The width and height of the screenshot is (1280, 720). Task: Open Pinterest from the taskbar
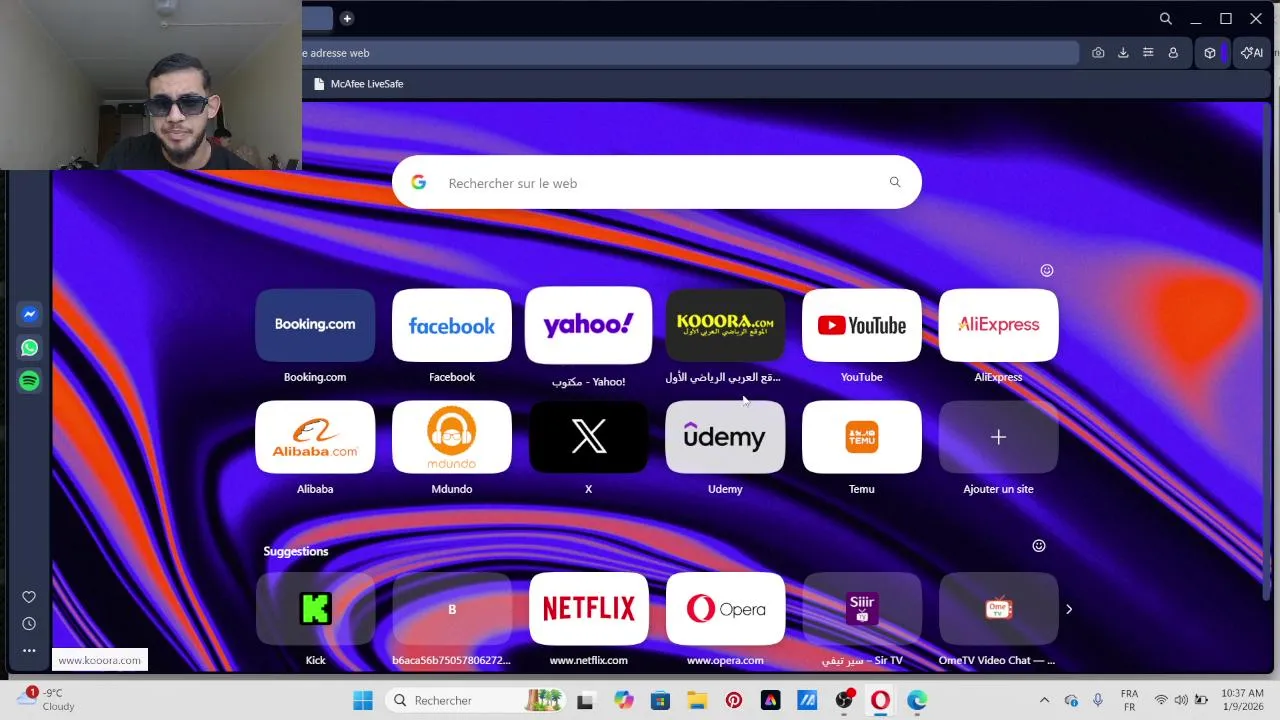coord(734,700)
